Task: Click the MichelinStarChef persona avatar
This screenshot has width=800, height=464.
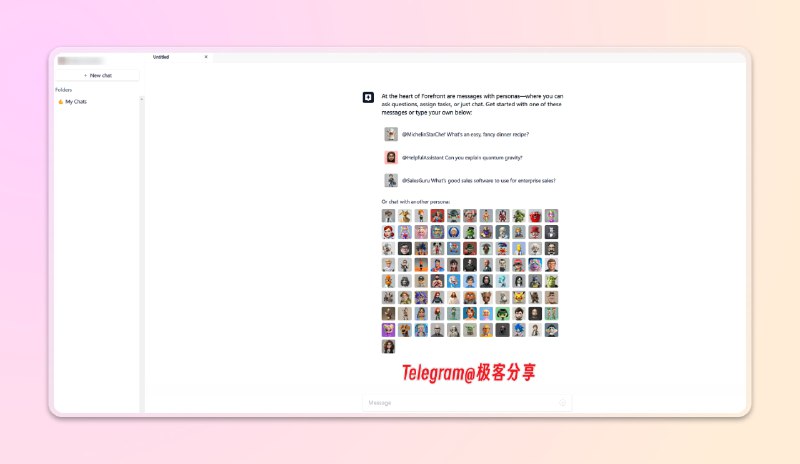Action: (x=391, y=134)
